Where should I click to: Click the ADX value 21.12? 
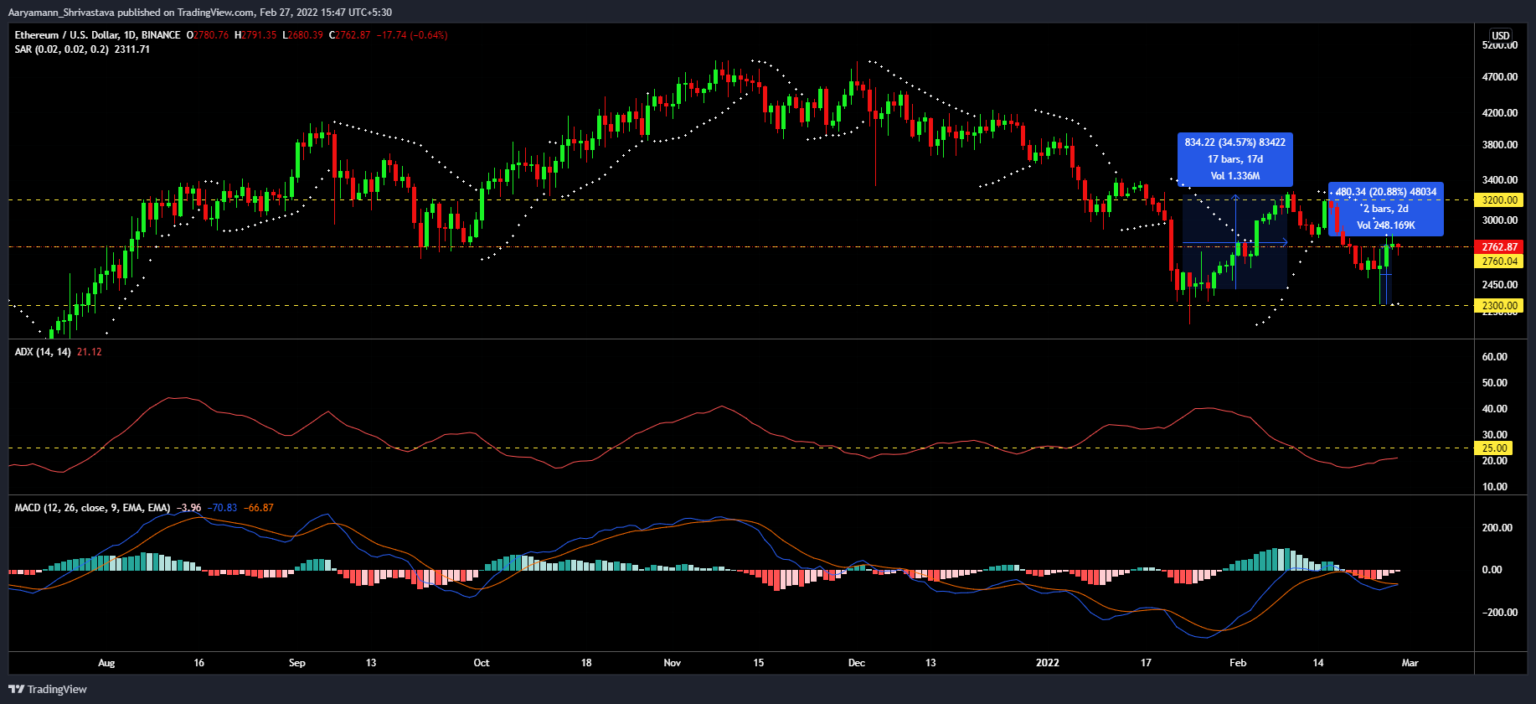point(89,352)
